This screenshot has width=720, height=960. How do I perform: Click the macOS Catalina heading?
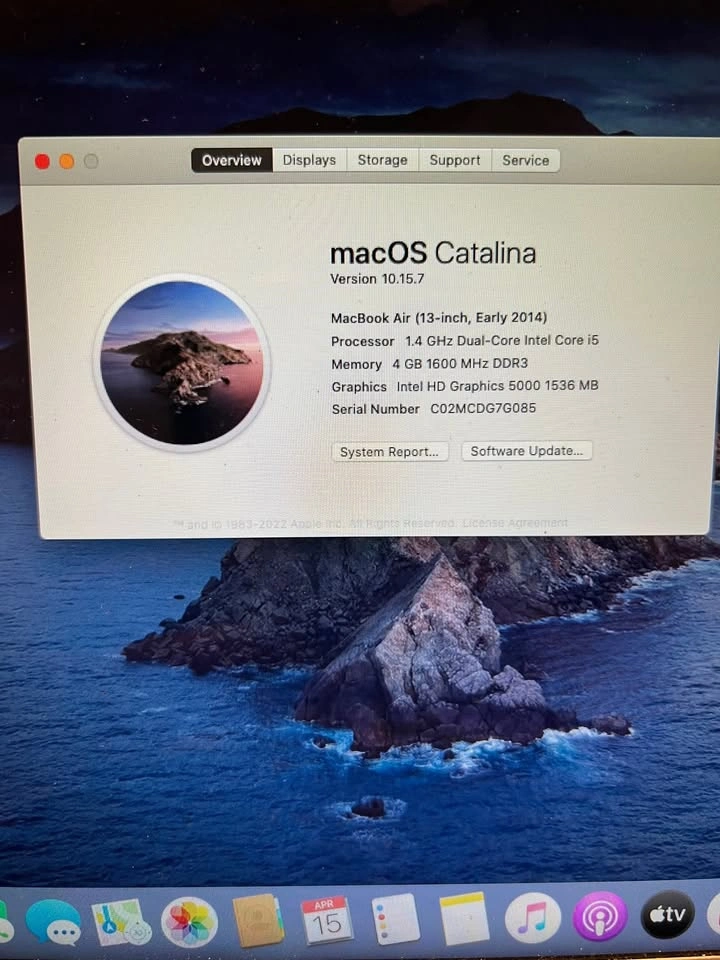pyautogui.click(x=433, y=253)
